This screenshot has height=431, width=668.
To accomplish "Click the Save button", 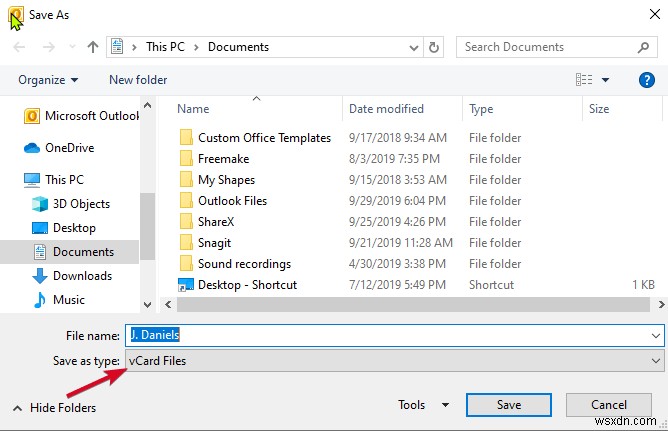I will (508, 405).
